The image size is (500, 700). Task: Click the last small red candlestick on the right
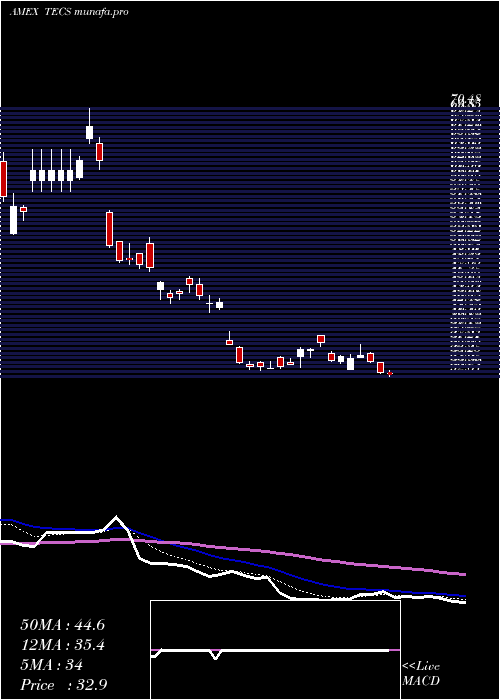coord(390,373)
